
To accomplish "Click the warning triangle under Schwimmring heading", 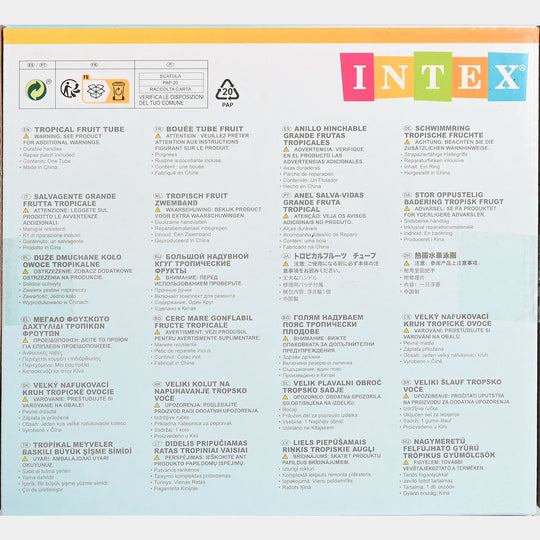I will click(407, 142).
